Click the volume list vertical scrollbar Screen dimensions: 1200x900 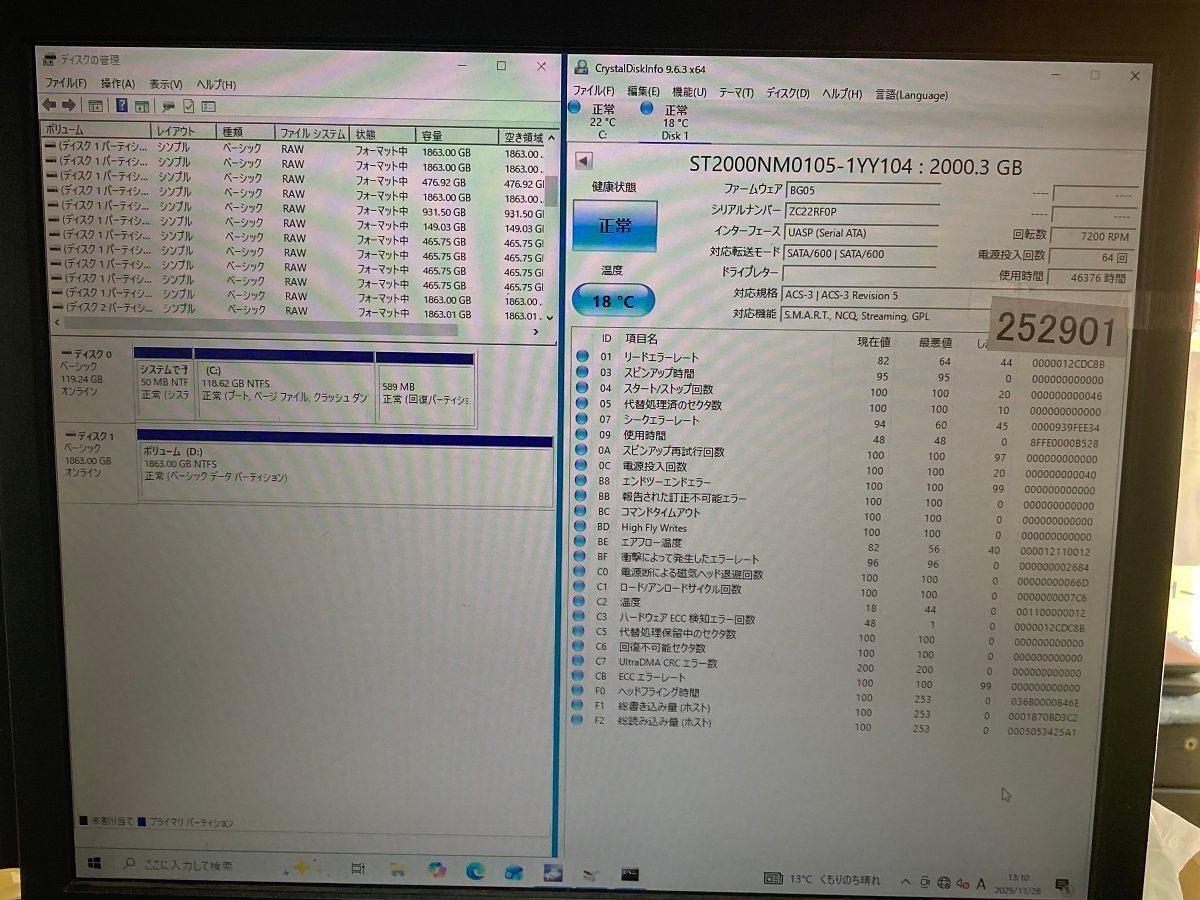(x=550, y=193)
